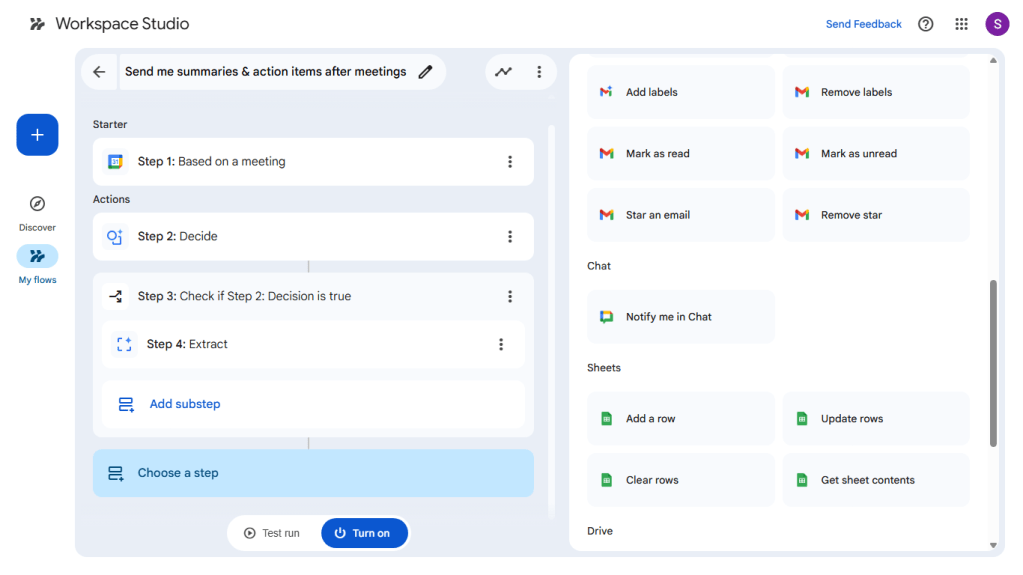Click the Sheets section heading
Screen dimensions: 1023x575
tap(603, 368)
